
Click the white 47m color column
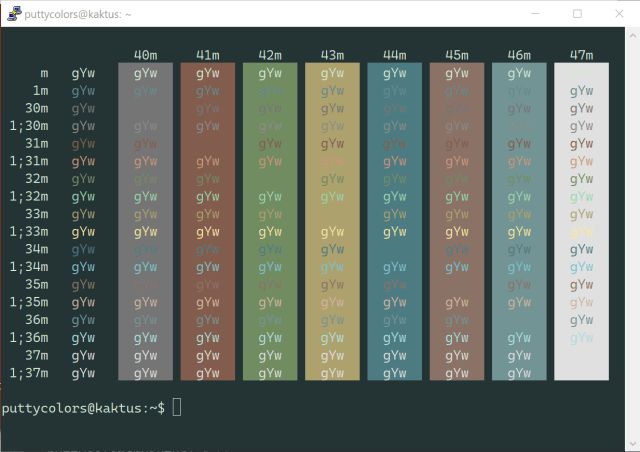581,222
